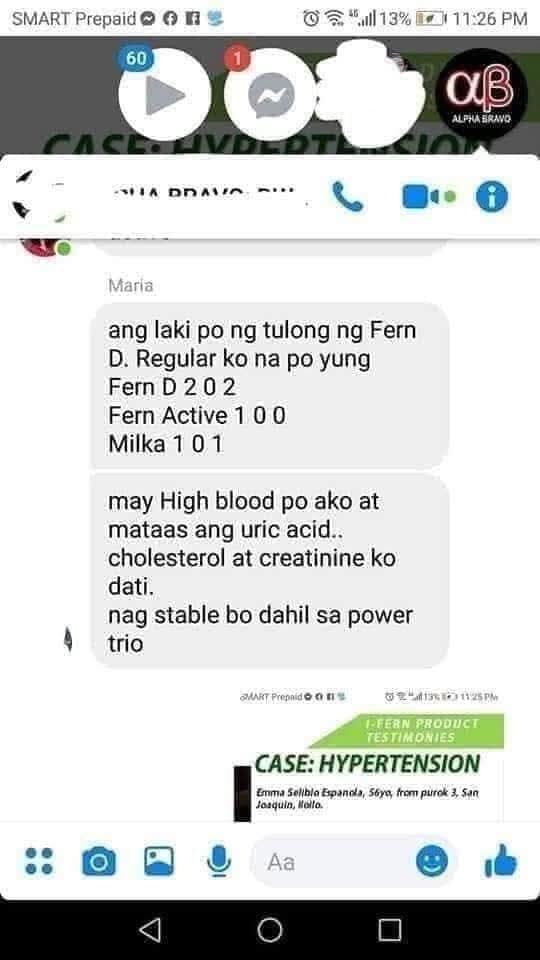Image resolution: width=540 pixels, height=960 pixels.
Task: Open the Alpha Bravo chat head
Action: point(482,94)
